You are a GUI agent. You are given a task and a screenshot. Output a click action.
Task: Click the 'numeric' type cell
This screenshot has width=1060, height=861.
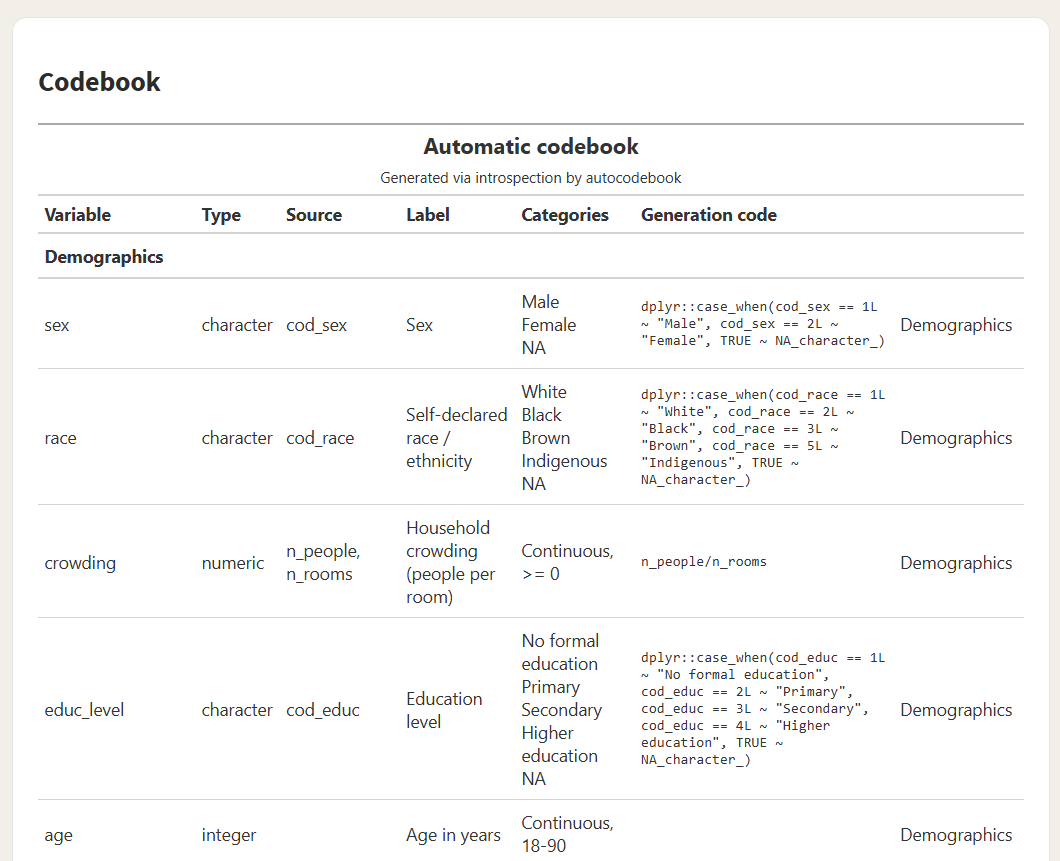[233, 563]
